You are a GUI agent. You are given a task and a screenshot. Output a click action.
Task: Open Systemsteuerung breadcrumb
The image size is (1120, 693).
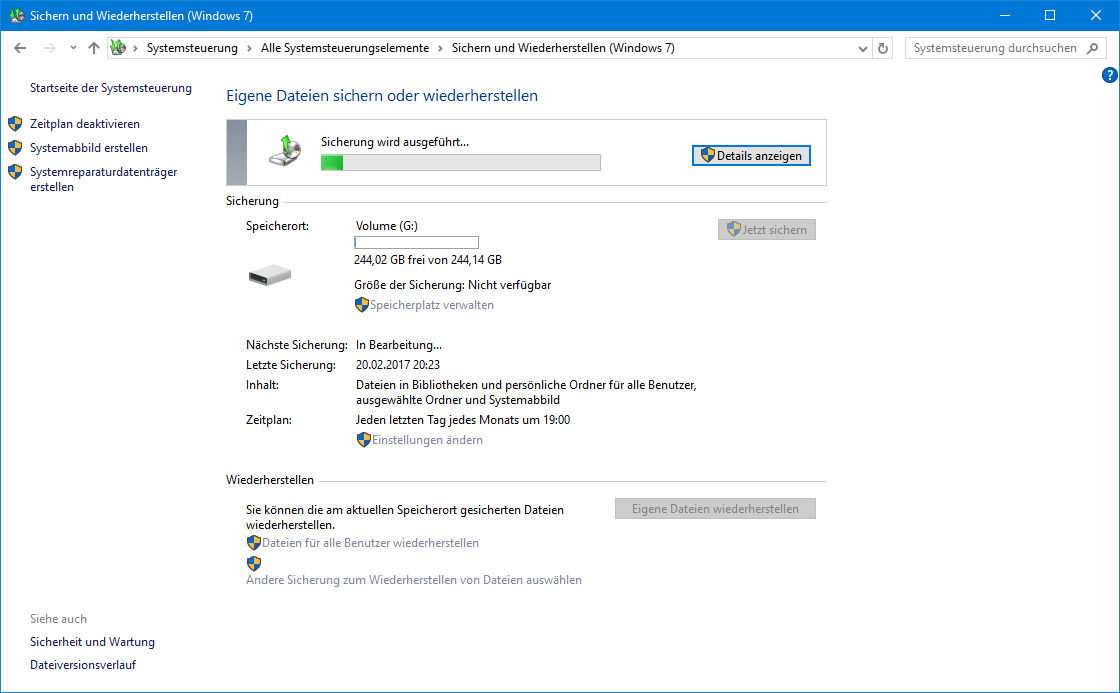point(192,48)
